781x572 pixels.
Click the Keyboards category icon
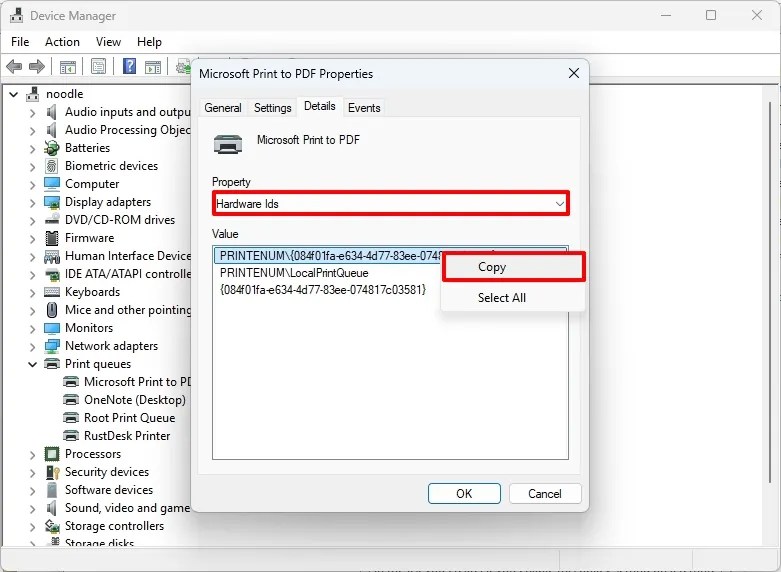coord(52,292)
